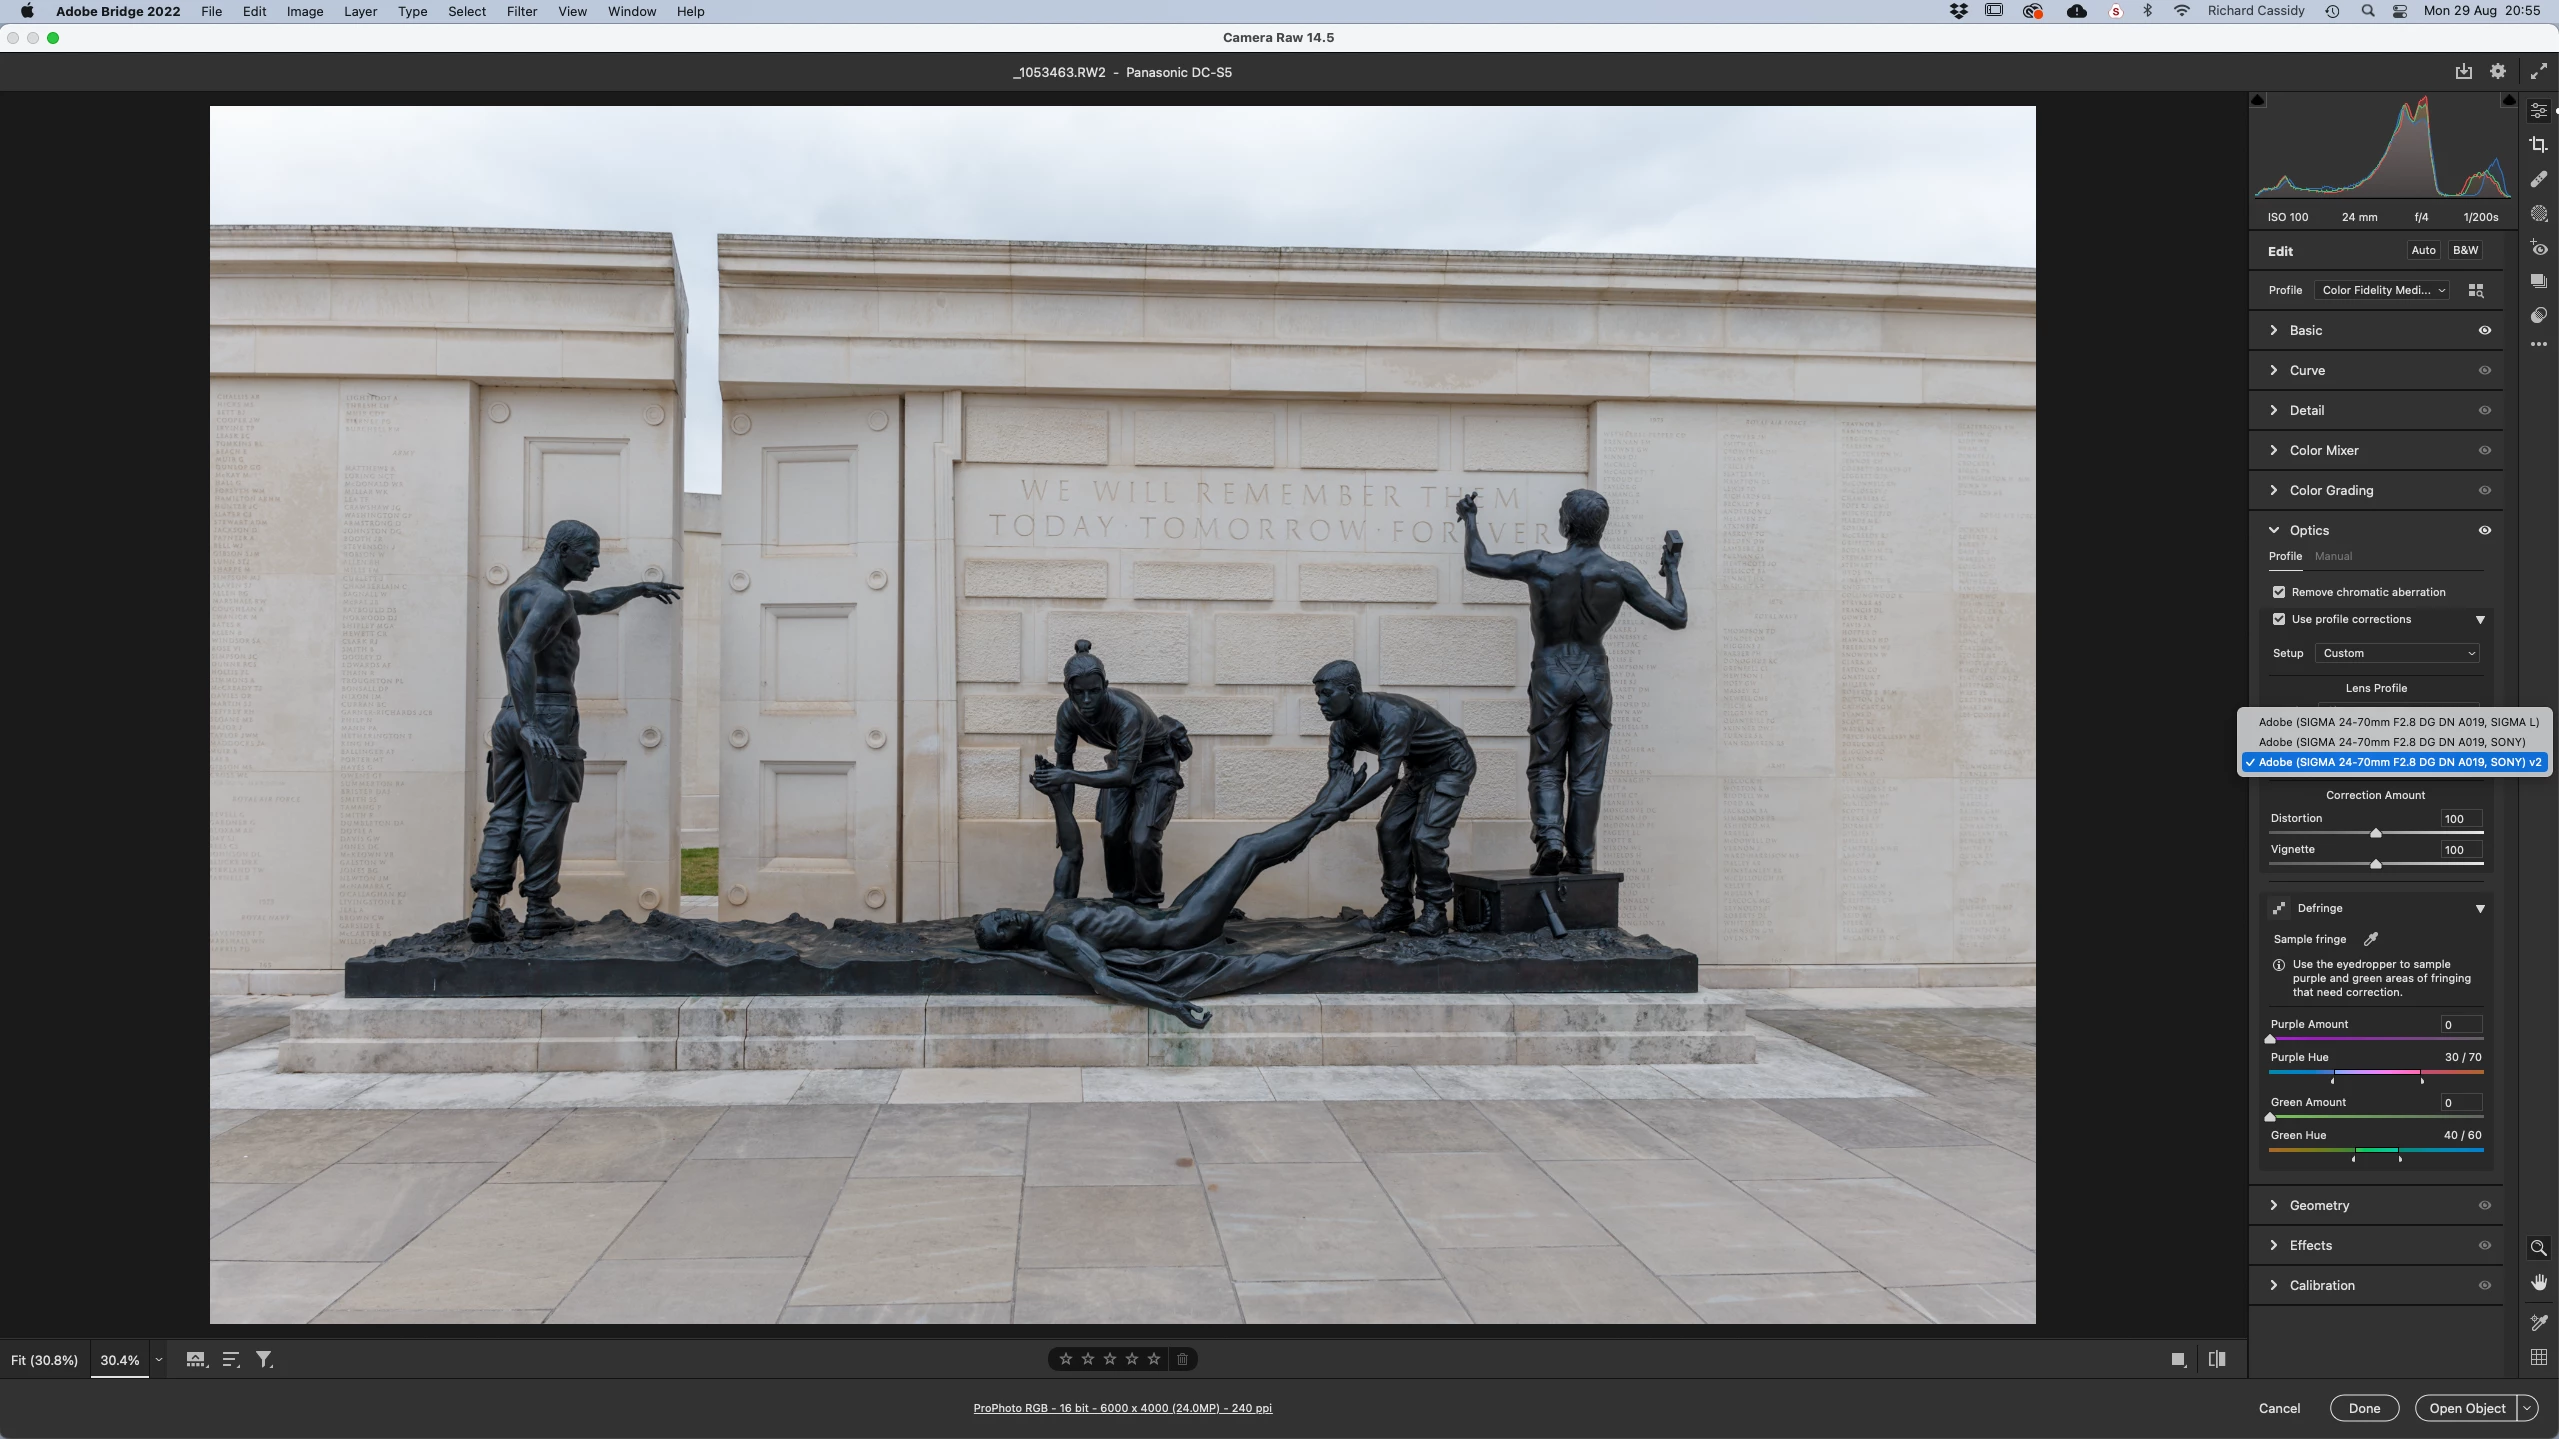Open the Setup Custom dropdown
2559x1439 pixels.
pyautogui.click(x=2398, y=653)
